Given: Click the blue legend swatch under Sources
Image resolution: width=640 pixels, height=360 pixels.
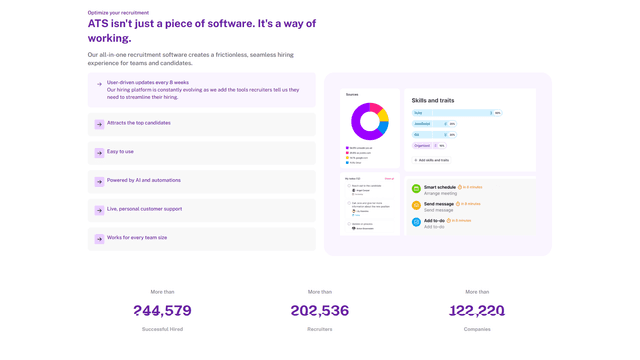Looking at the screenshot, I should click(x=347, y=162).
